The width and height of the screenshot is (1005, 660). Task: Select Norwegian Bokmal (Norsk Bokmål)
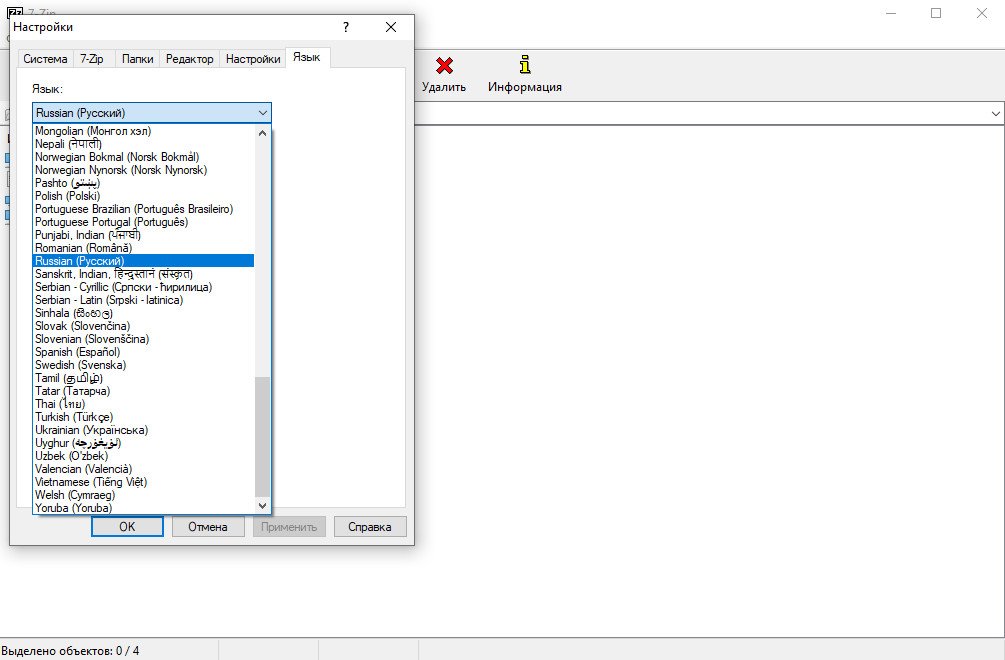click(x=144, y=157)
